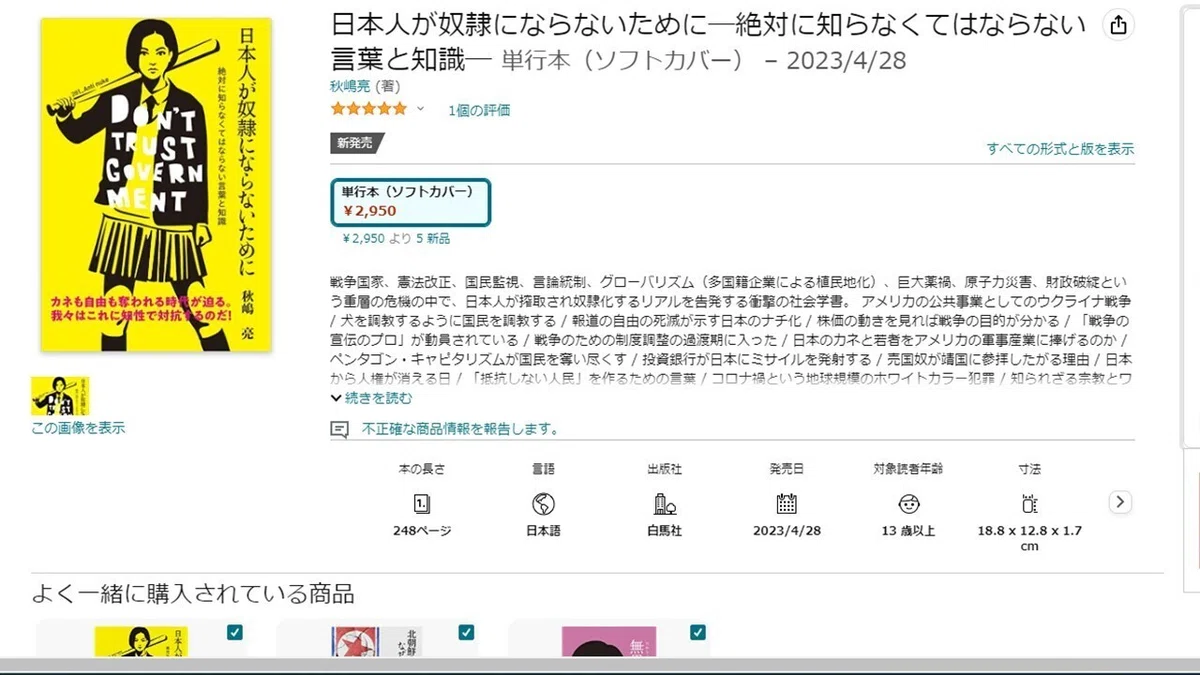Open the author link 秋嶋亮

348,86
